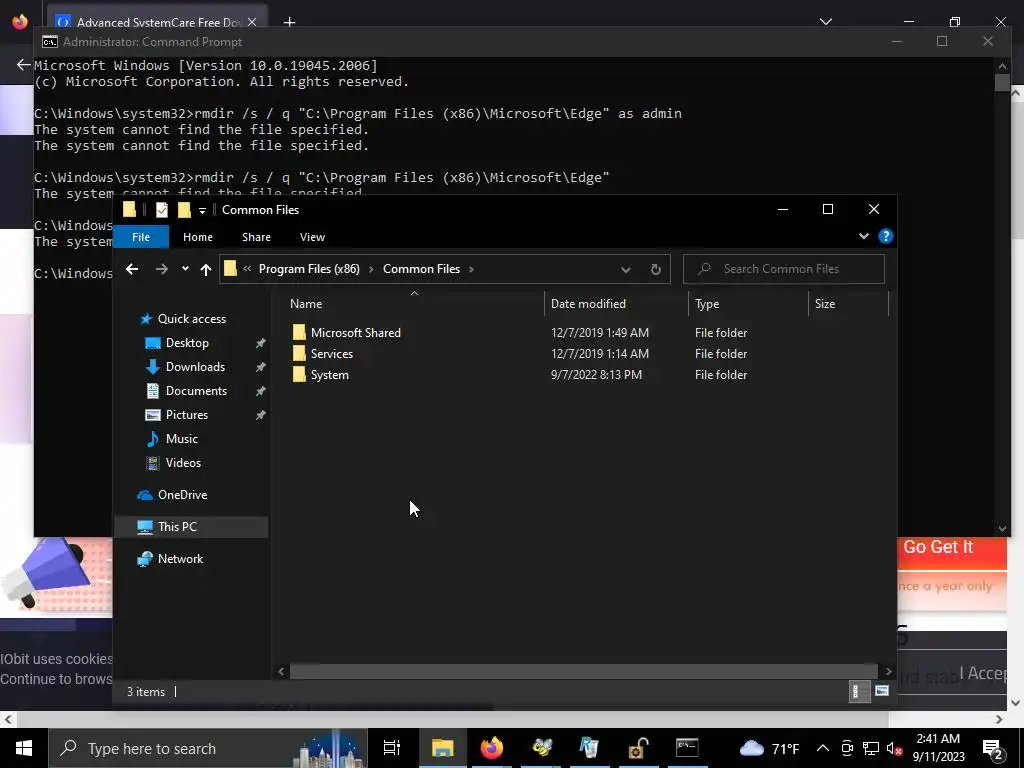Click Program Files (x86) breadcrumb
Viewport: 1024px width, 768px height.
click(309, 269)
